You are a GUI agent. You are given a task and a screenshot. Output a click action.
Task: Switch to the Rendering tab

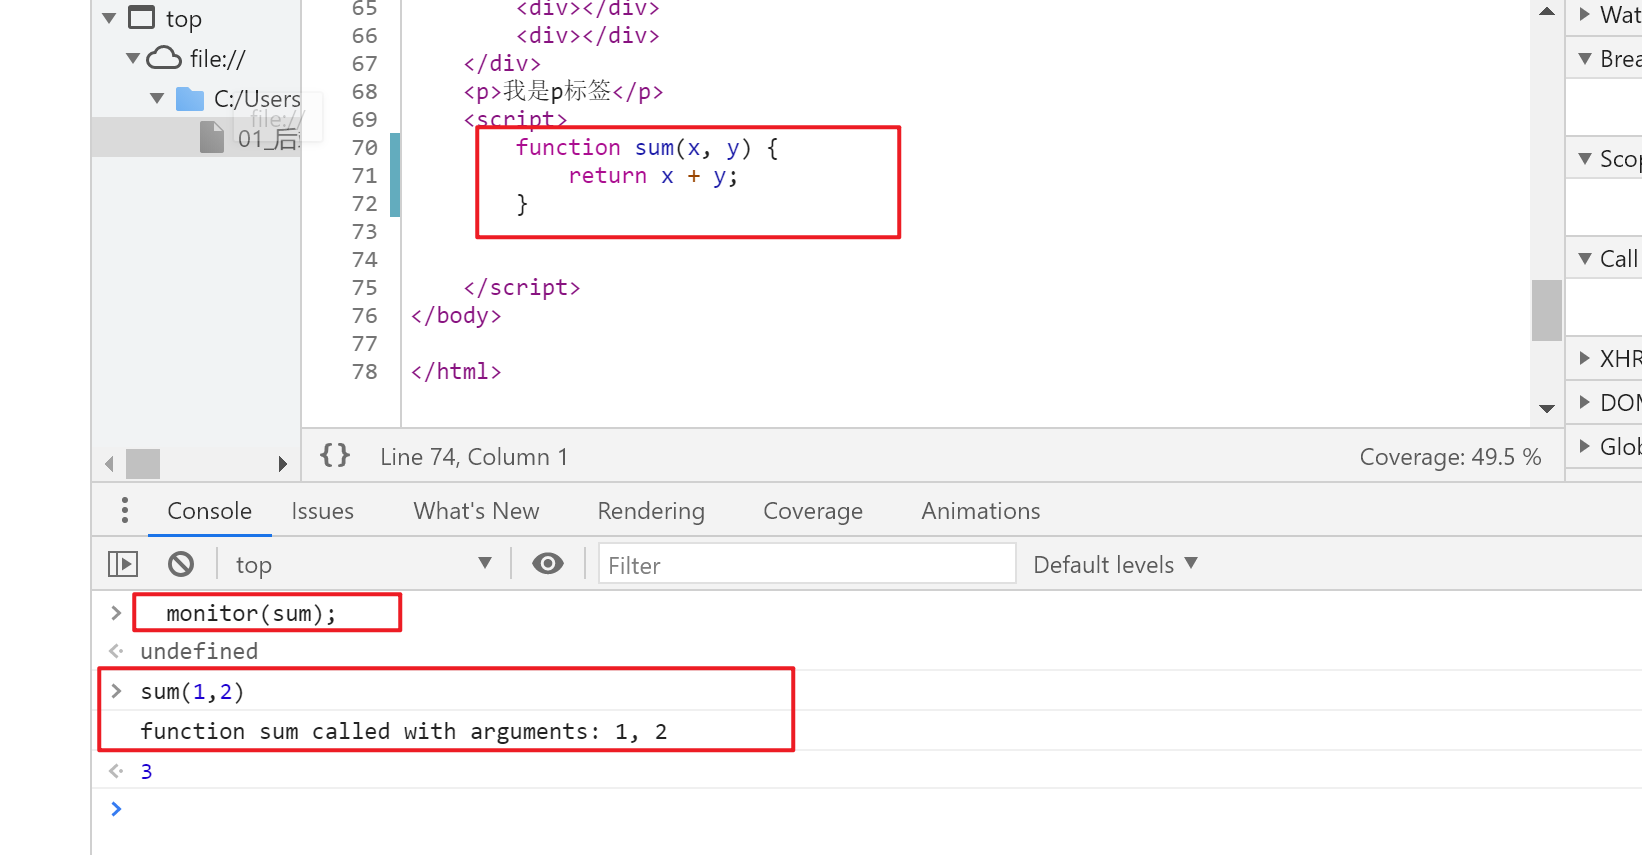coord(651,511)
